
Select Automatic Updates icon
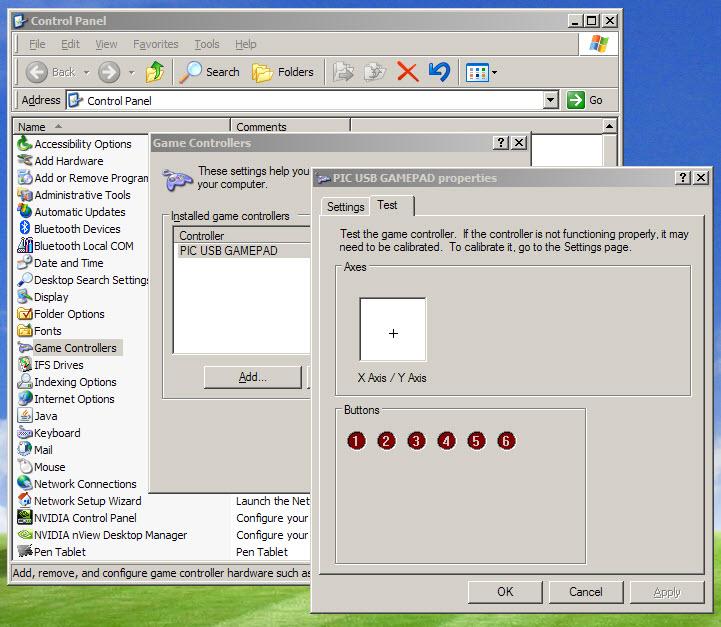click(24, 212)
